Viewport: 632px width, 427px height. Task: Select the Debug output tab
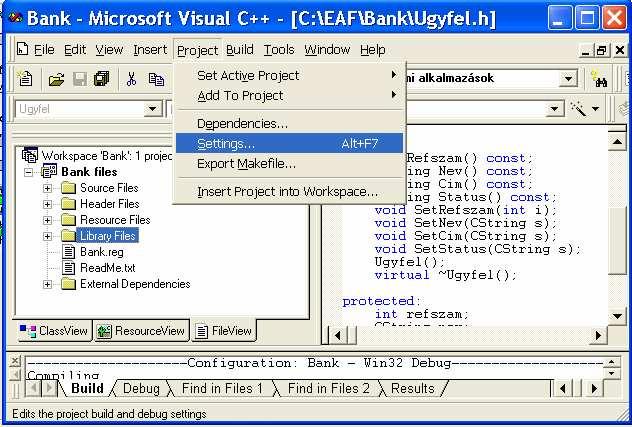coord(141,388)
